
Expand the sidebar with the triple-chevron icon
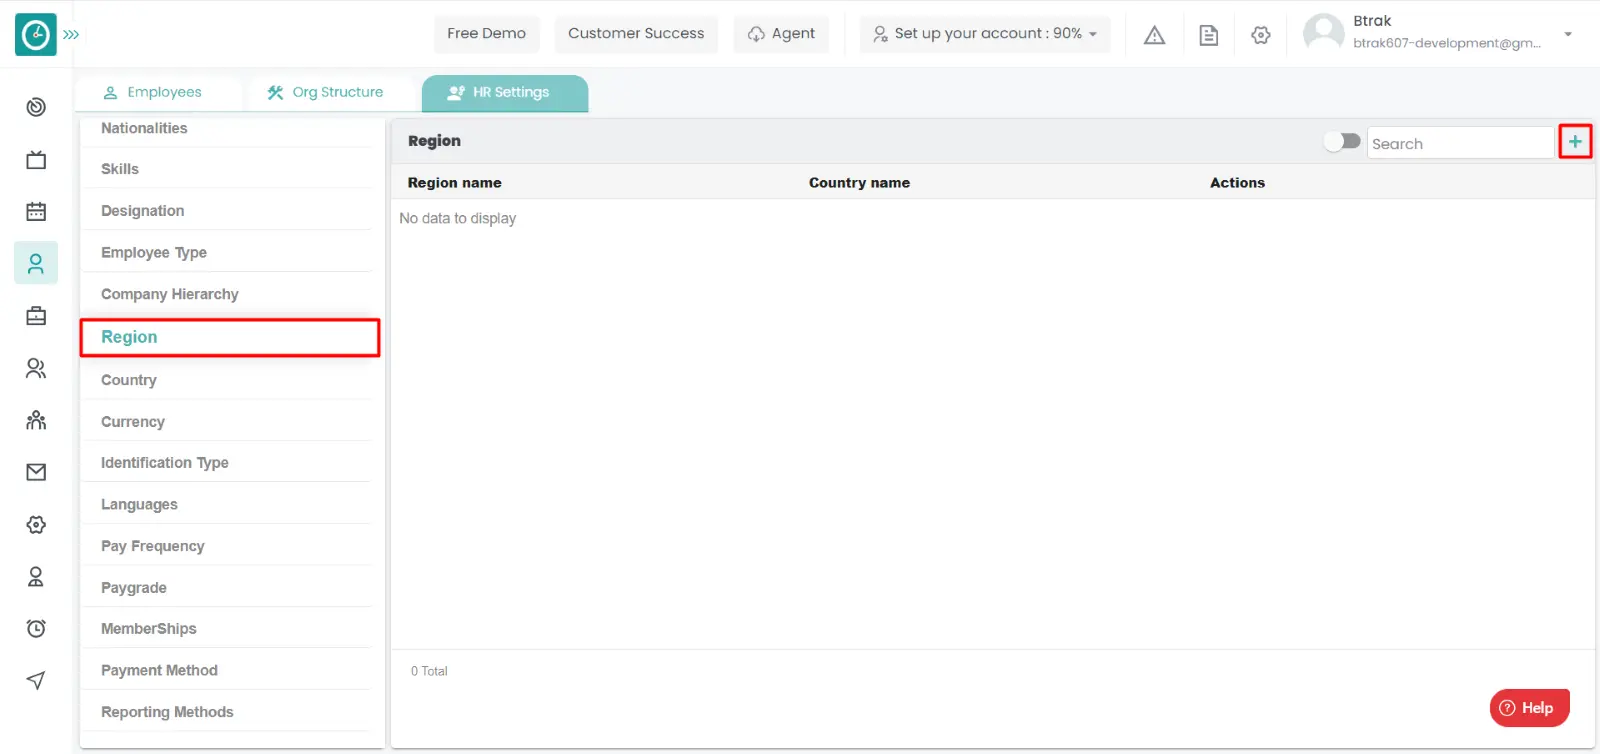(71, 34)
